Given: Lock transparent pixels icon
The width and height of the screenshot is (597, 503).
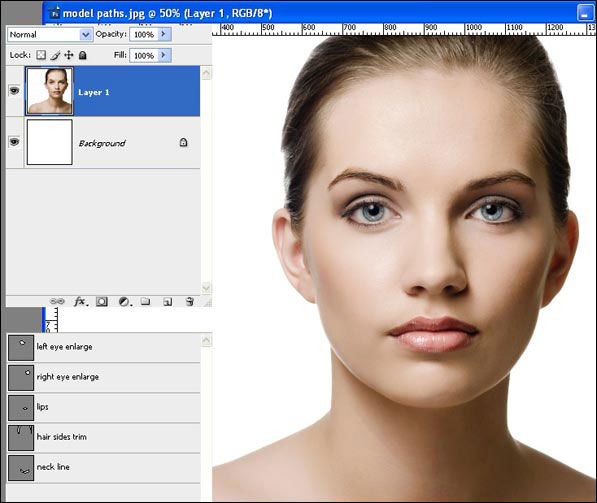Looking at the screenshot, I should click(x=41, y=55).
